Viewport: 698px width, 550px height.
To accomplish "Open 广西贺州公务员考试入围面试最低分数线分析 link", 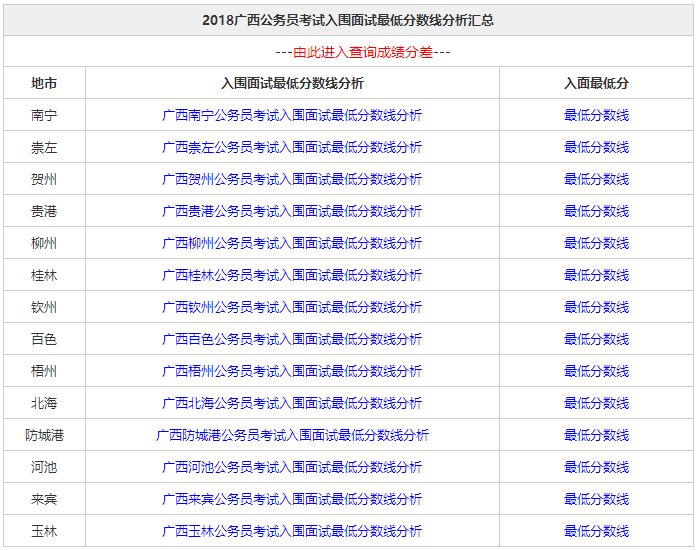I will (292, 179).
